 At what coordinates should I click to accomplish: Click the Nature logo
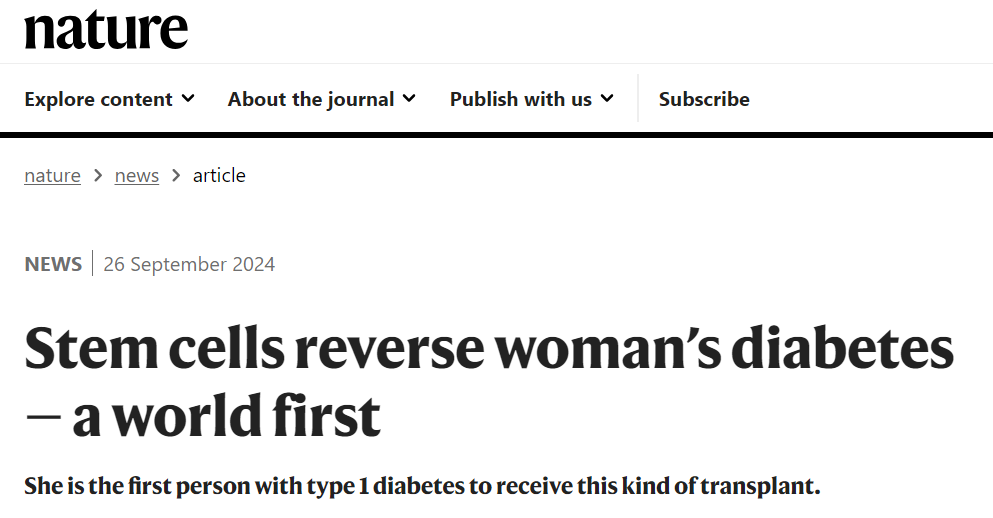point(106,30)
